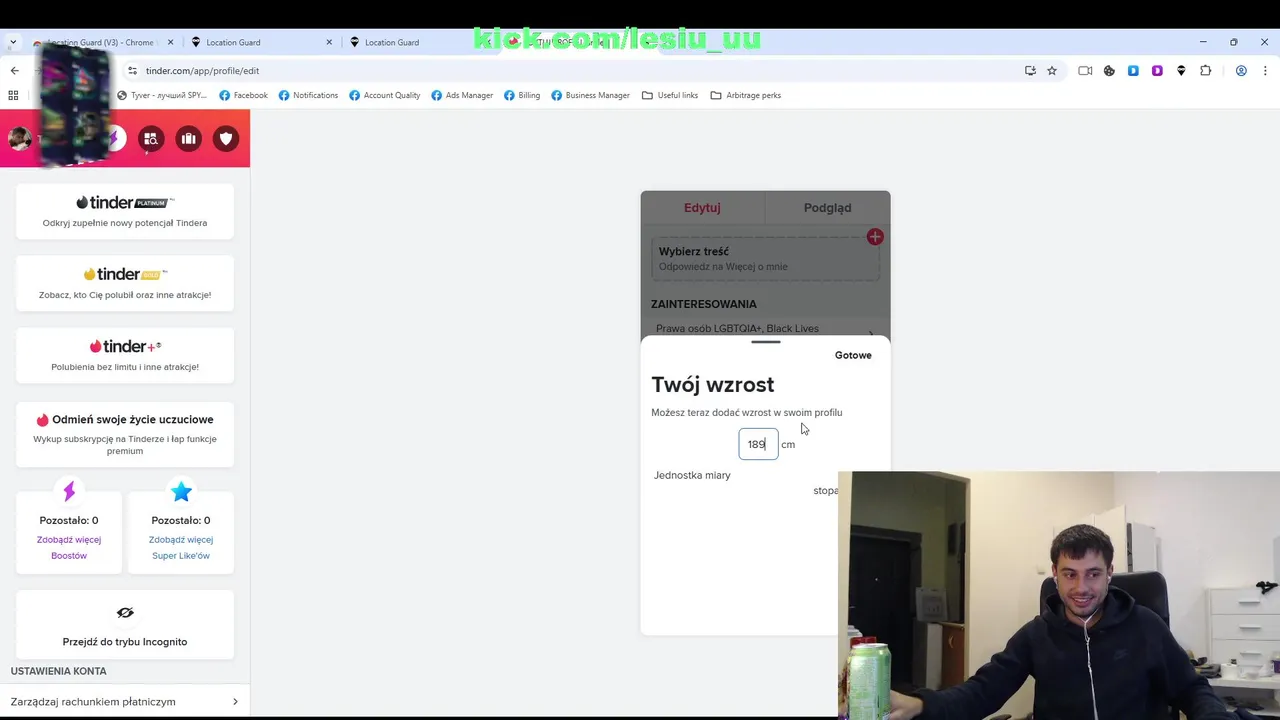Viewport: 1280px width, 720px height.
Task: Click the purple D extension icon
Action: (x=1157, y=71)
